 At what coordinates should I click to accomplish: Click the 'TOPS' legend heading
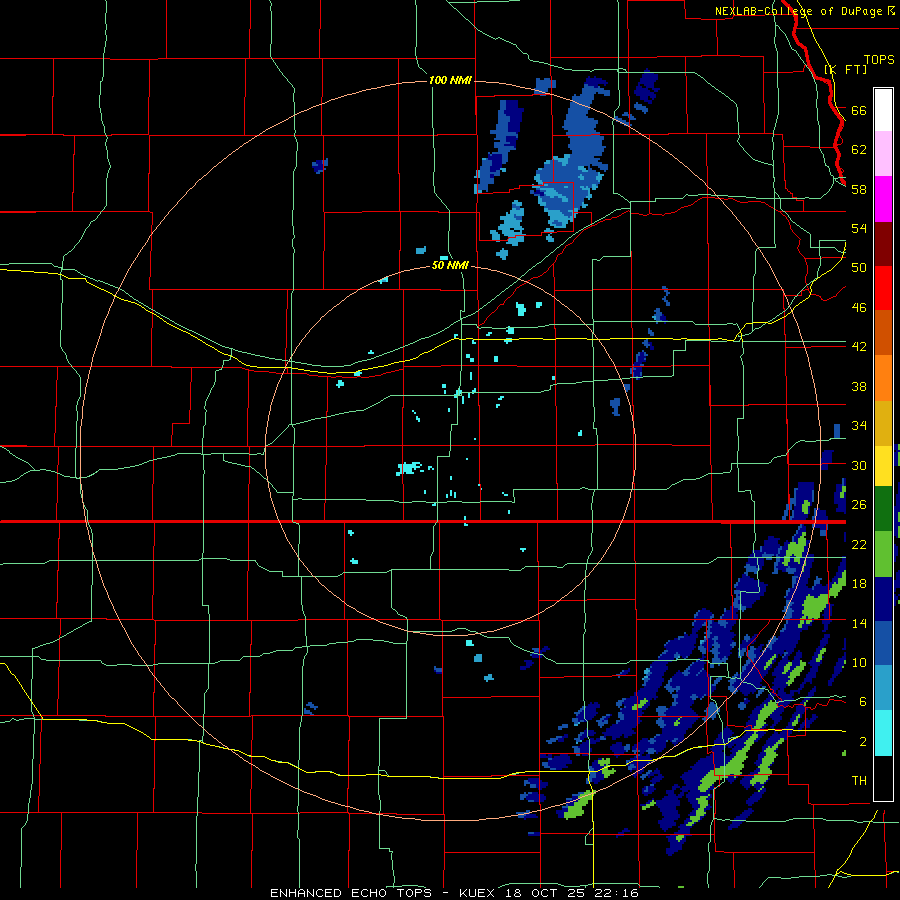[879, 60]
